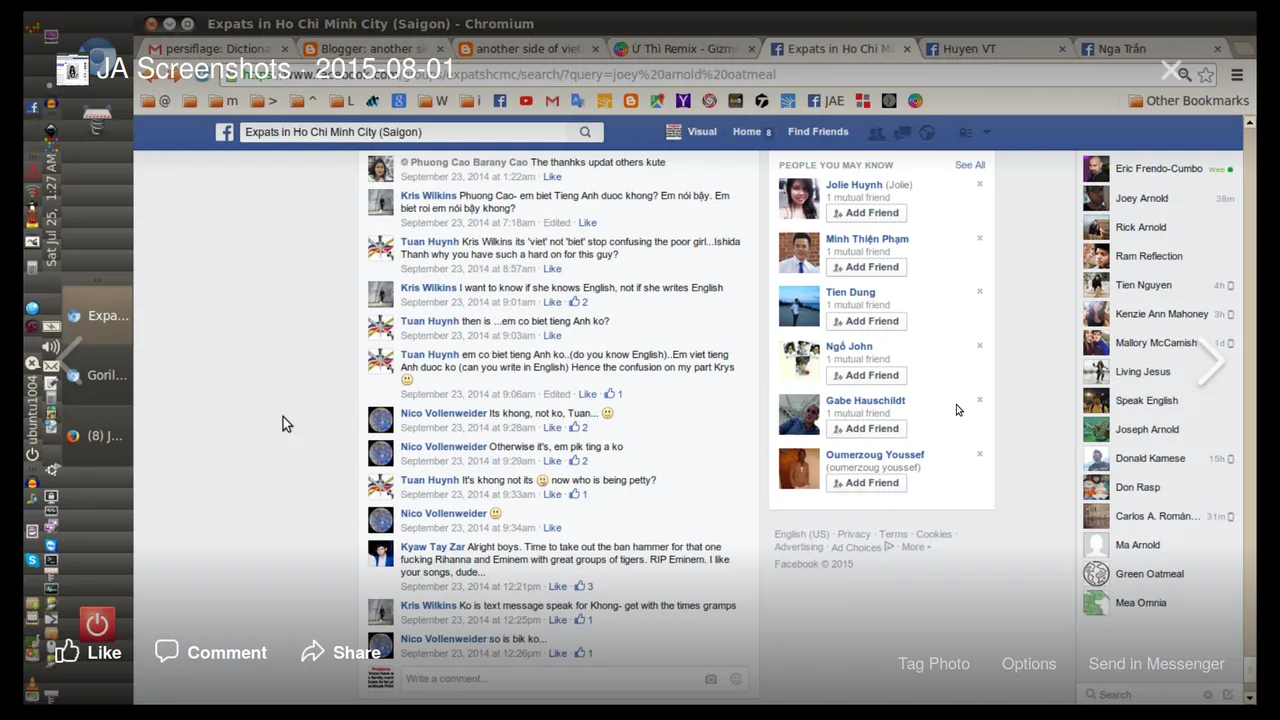Click Write a comment field
The image size is (1280, 720).
click(550, 679)
